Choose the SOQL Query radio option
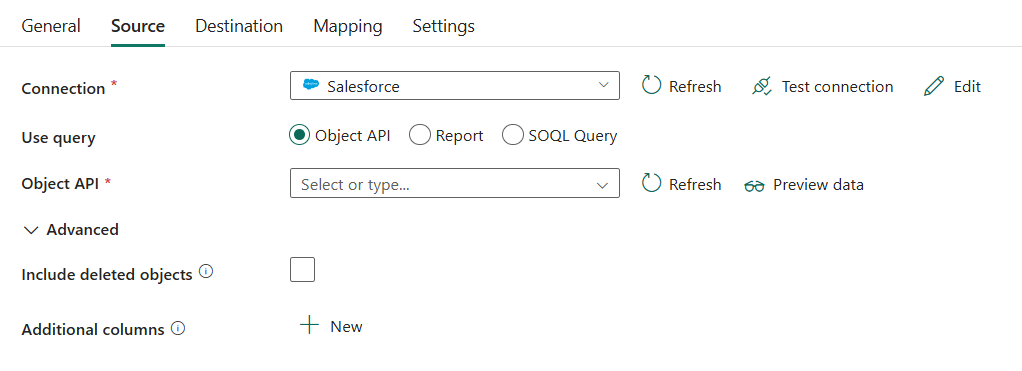The image size is (1022, 371). (x=513, y=135)
